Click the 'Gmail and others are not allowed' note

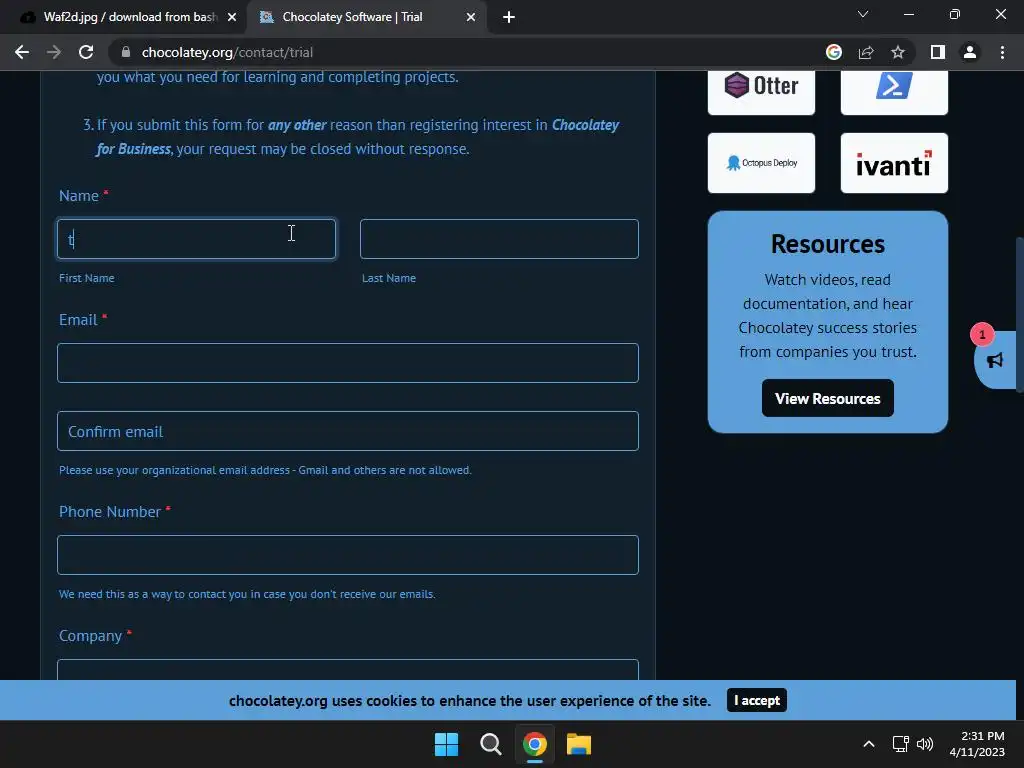coord(385,470)
